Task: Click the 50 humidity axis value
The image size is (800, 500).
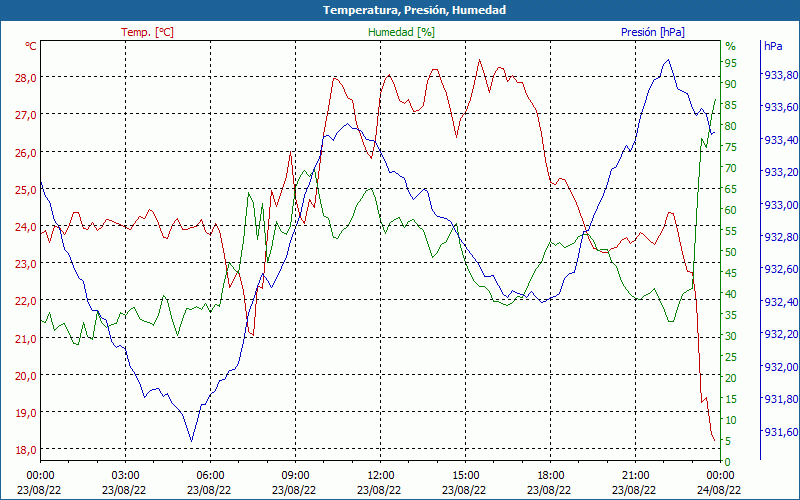Action: point(731,252)
